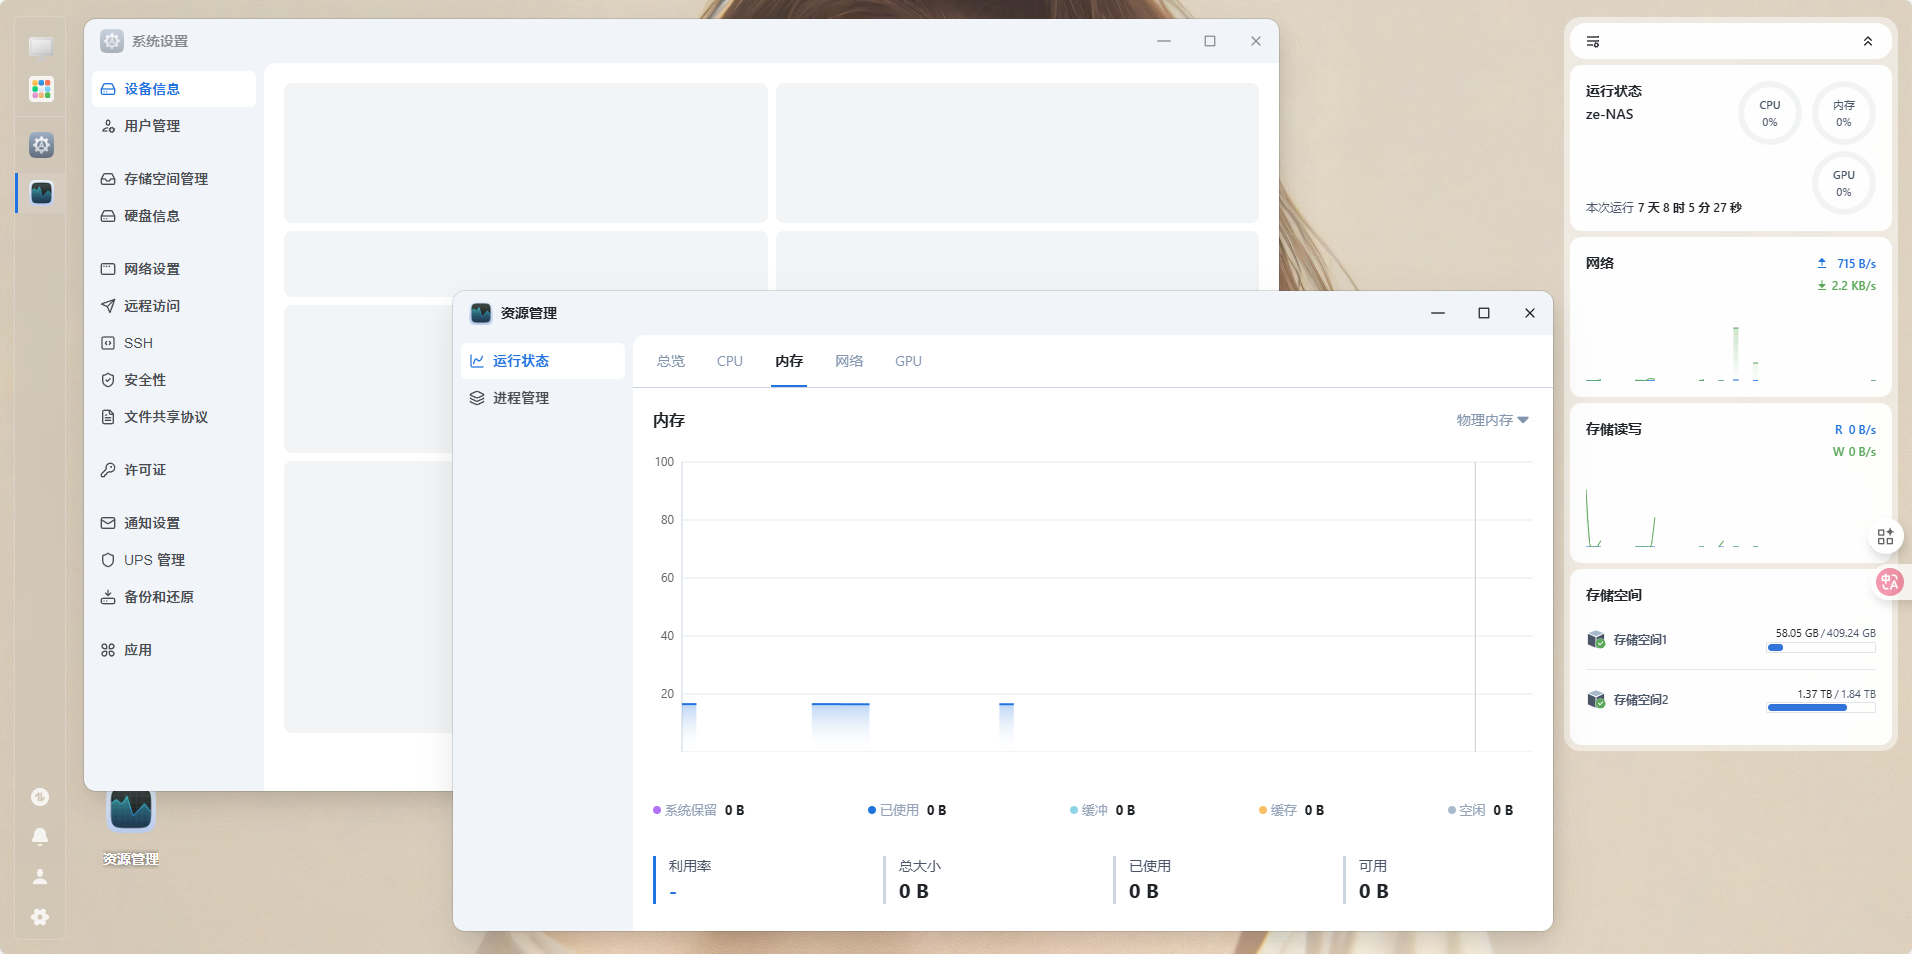Close the 资源管理 window

1530,313
